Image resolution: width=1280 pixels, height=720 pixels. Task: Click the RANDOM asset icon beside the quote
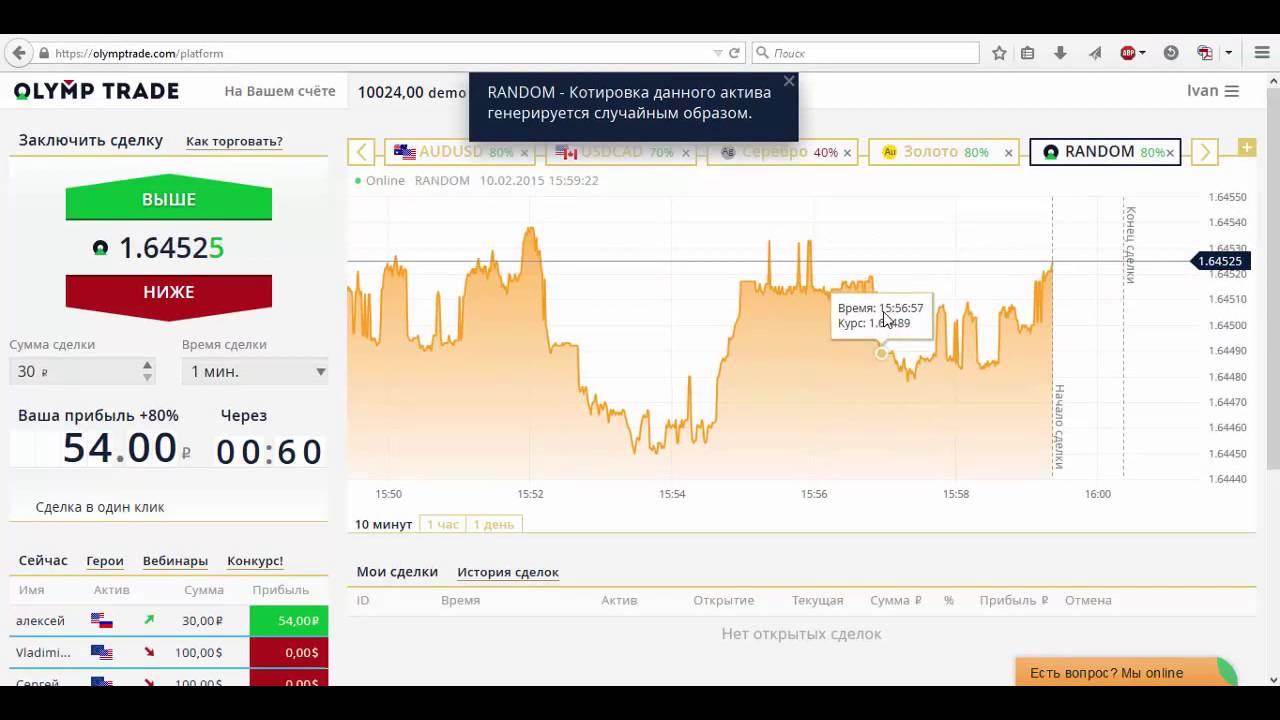(x=100, y=248)
